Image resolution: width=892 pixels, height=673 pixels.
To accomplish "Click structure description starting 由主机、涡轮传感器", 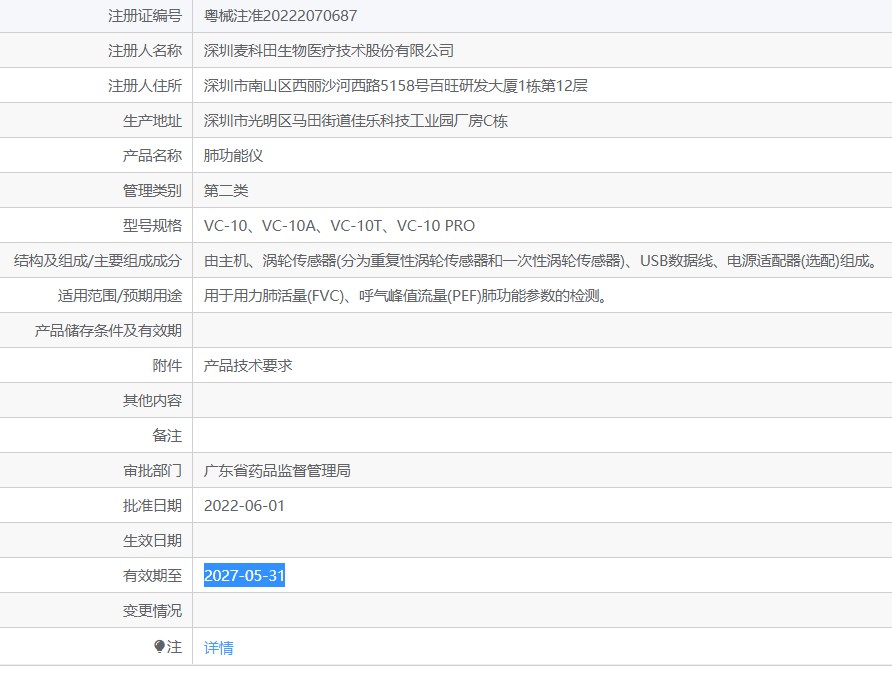I will click(541, 261).
